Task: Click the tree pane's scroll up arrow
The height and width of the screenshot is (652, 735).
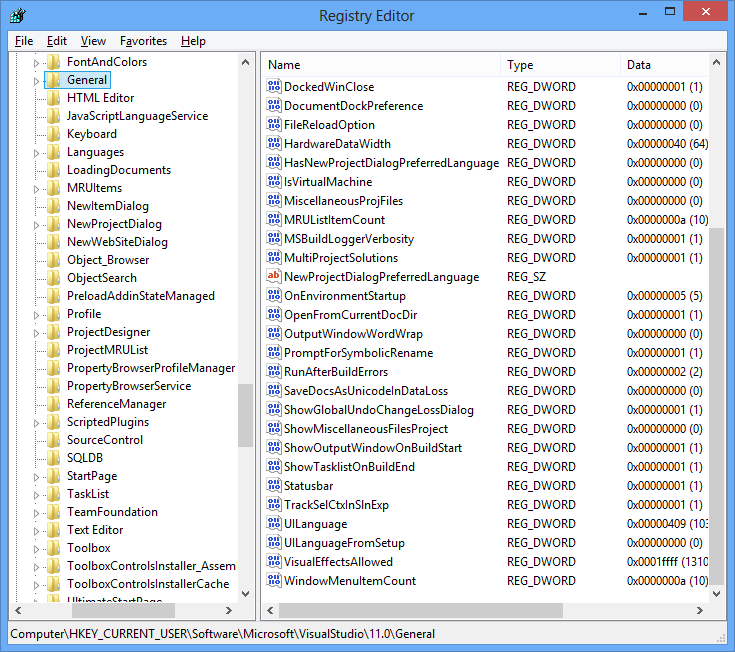Action: tap(245, 62)
